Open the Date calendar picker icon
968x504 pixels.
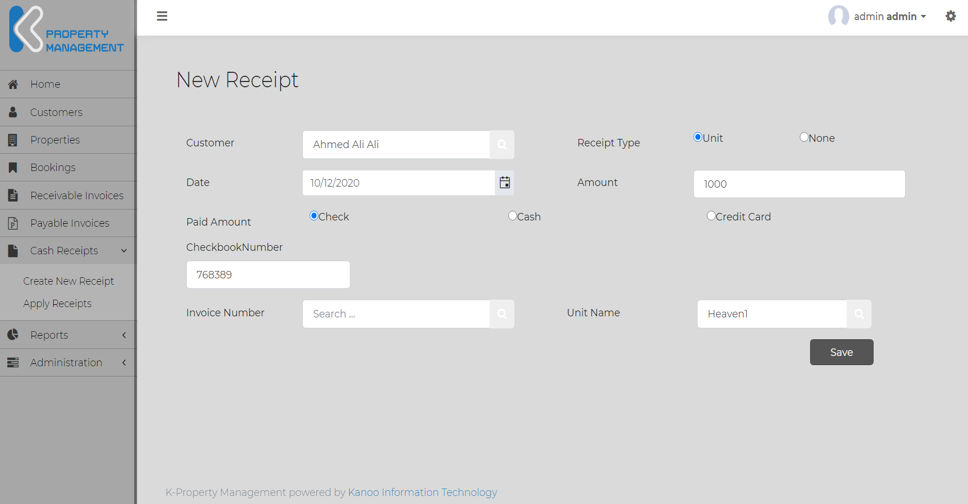(x=505, y=183)
